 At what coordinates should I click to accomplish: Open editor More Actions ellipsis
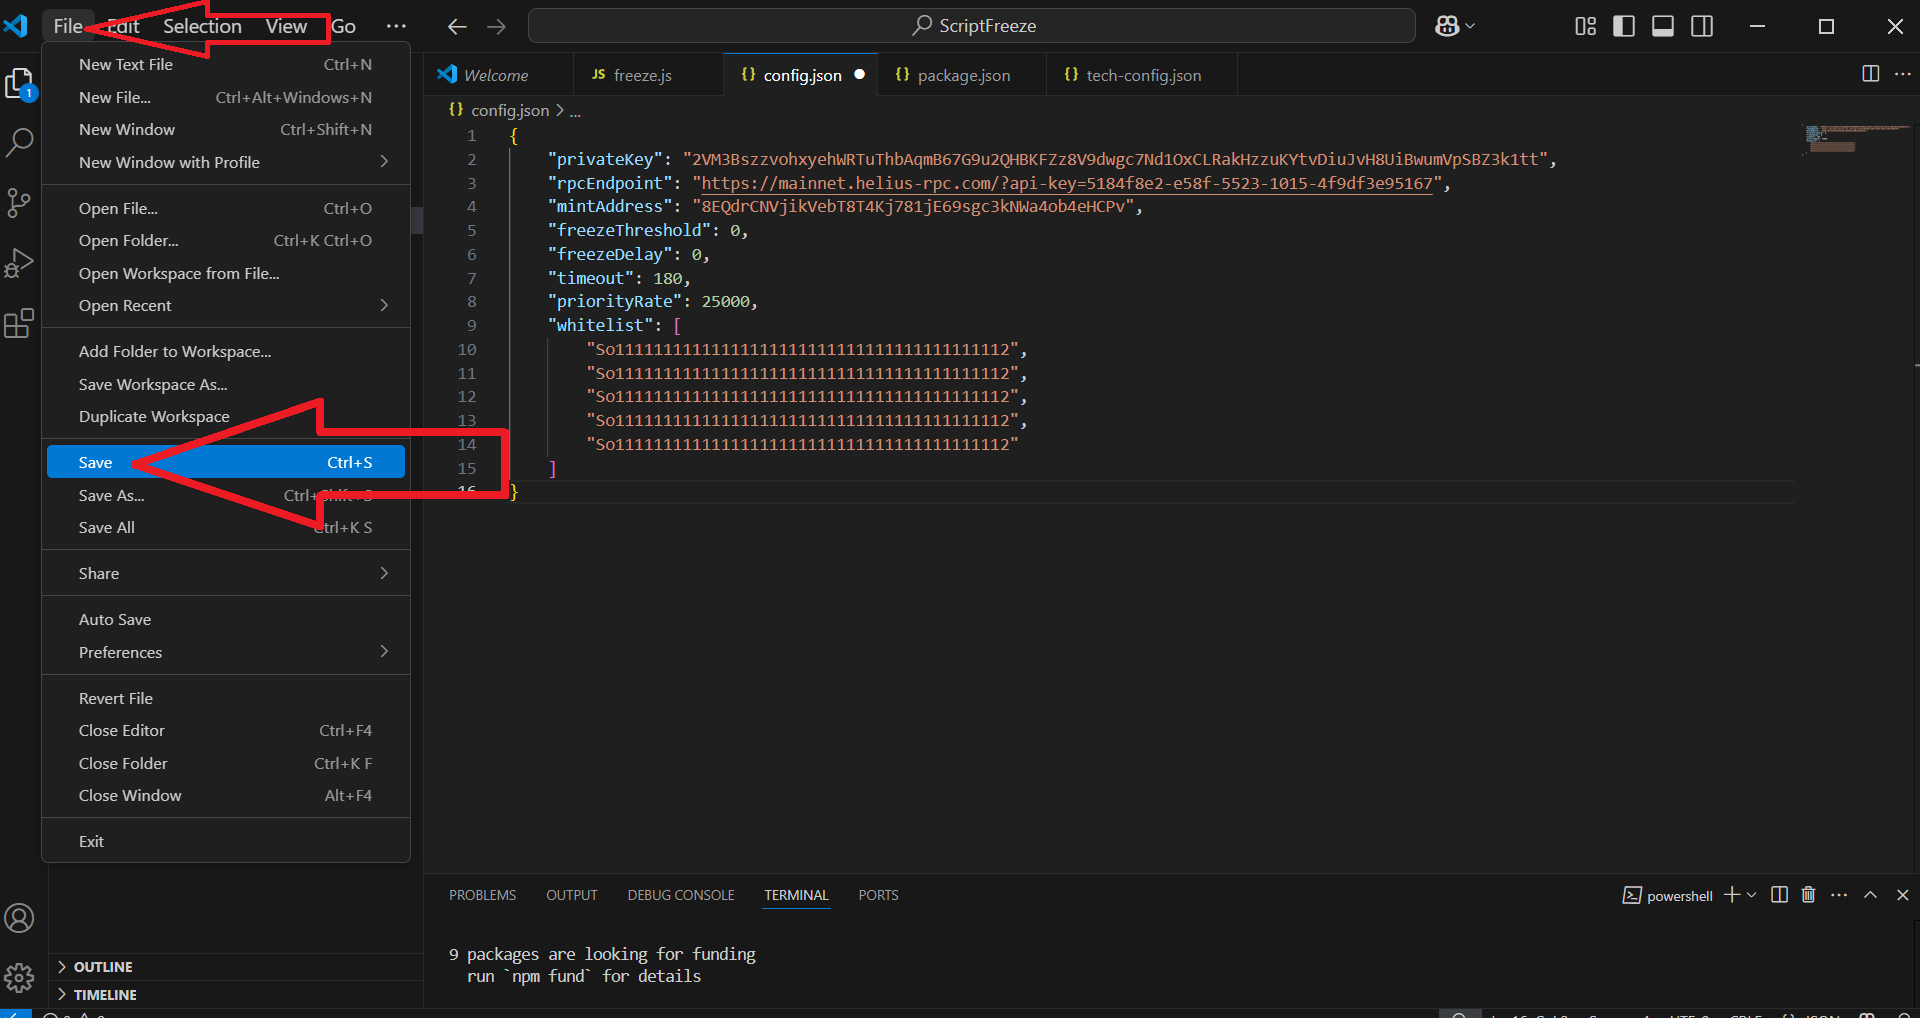point(1903,74)
